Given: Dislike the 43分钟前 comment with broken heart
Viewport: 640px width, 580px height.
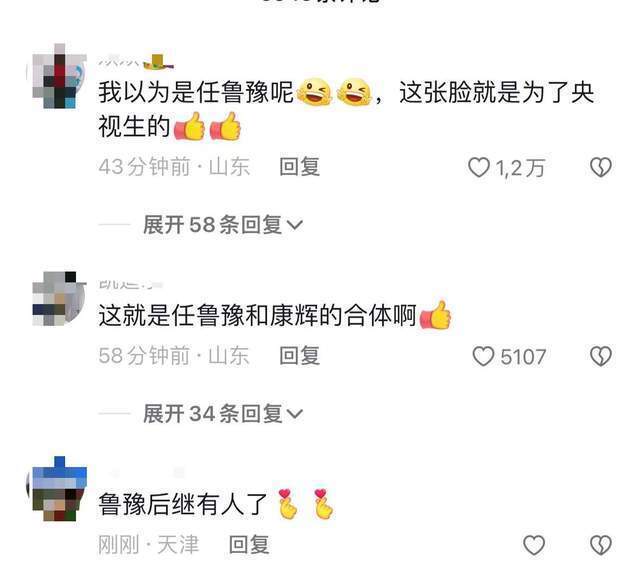Looking at the screenshot, I should pos(601,167).
